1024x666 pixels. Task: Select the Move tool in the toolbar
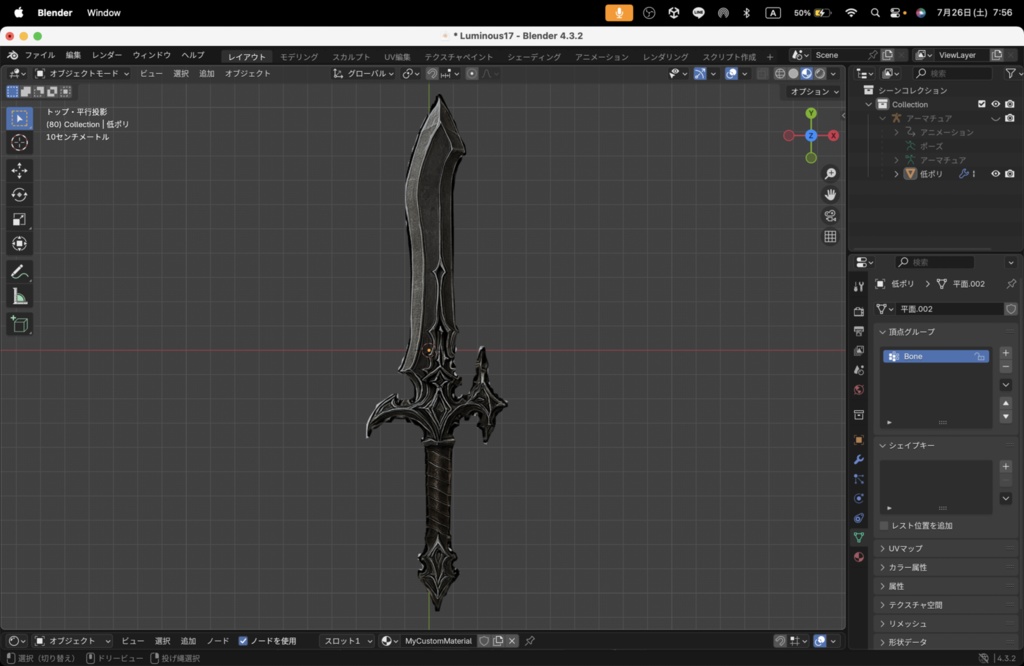tap(20, 170)
